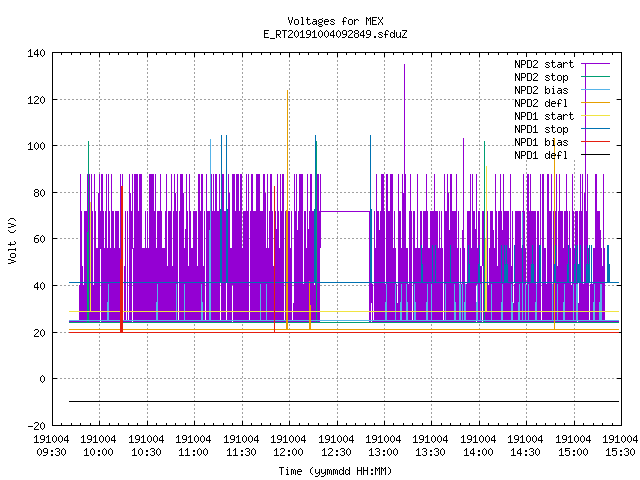
Task: Click the x-axis tick label 14:00
Action: 478,452
